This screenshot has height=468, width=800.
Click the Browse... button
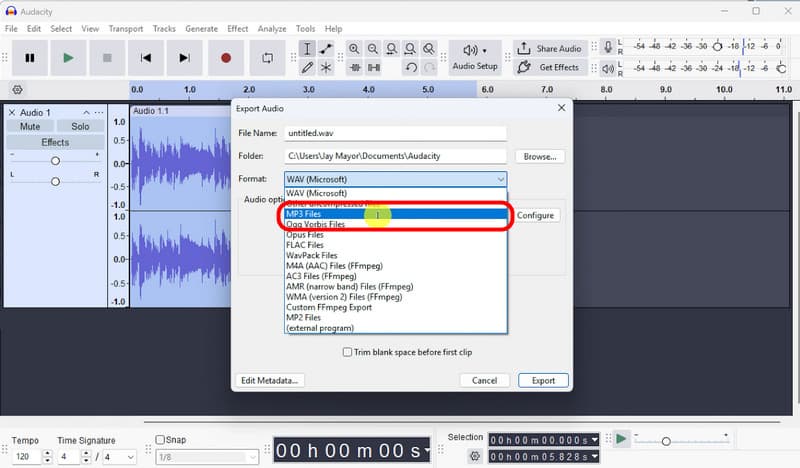coord(540,157)
